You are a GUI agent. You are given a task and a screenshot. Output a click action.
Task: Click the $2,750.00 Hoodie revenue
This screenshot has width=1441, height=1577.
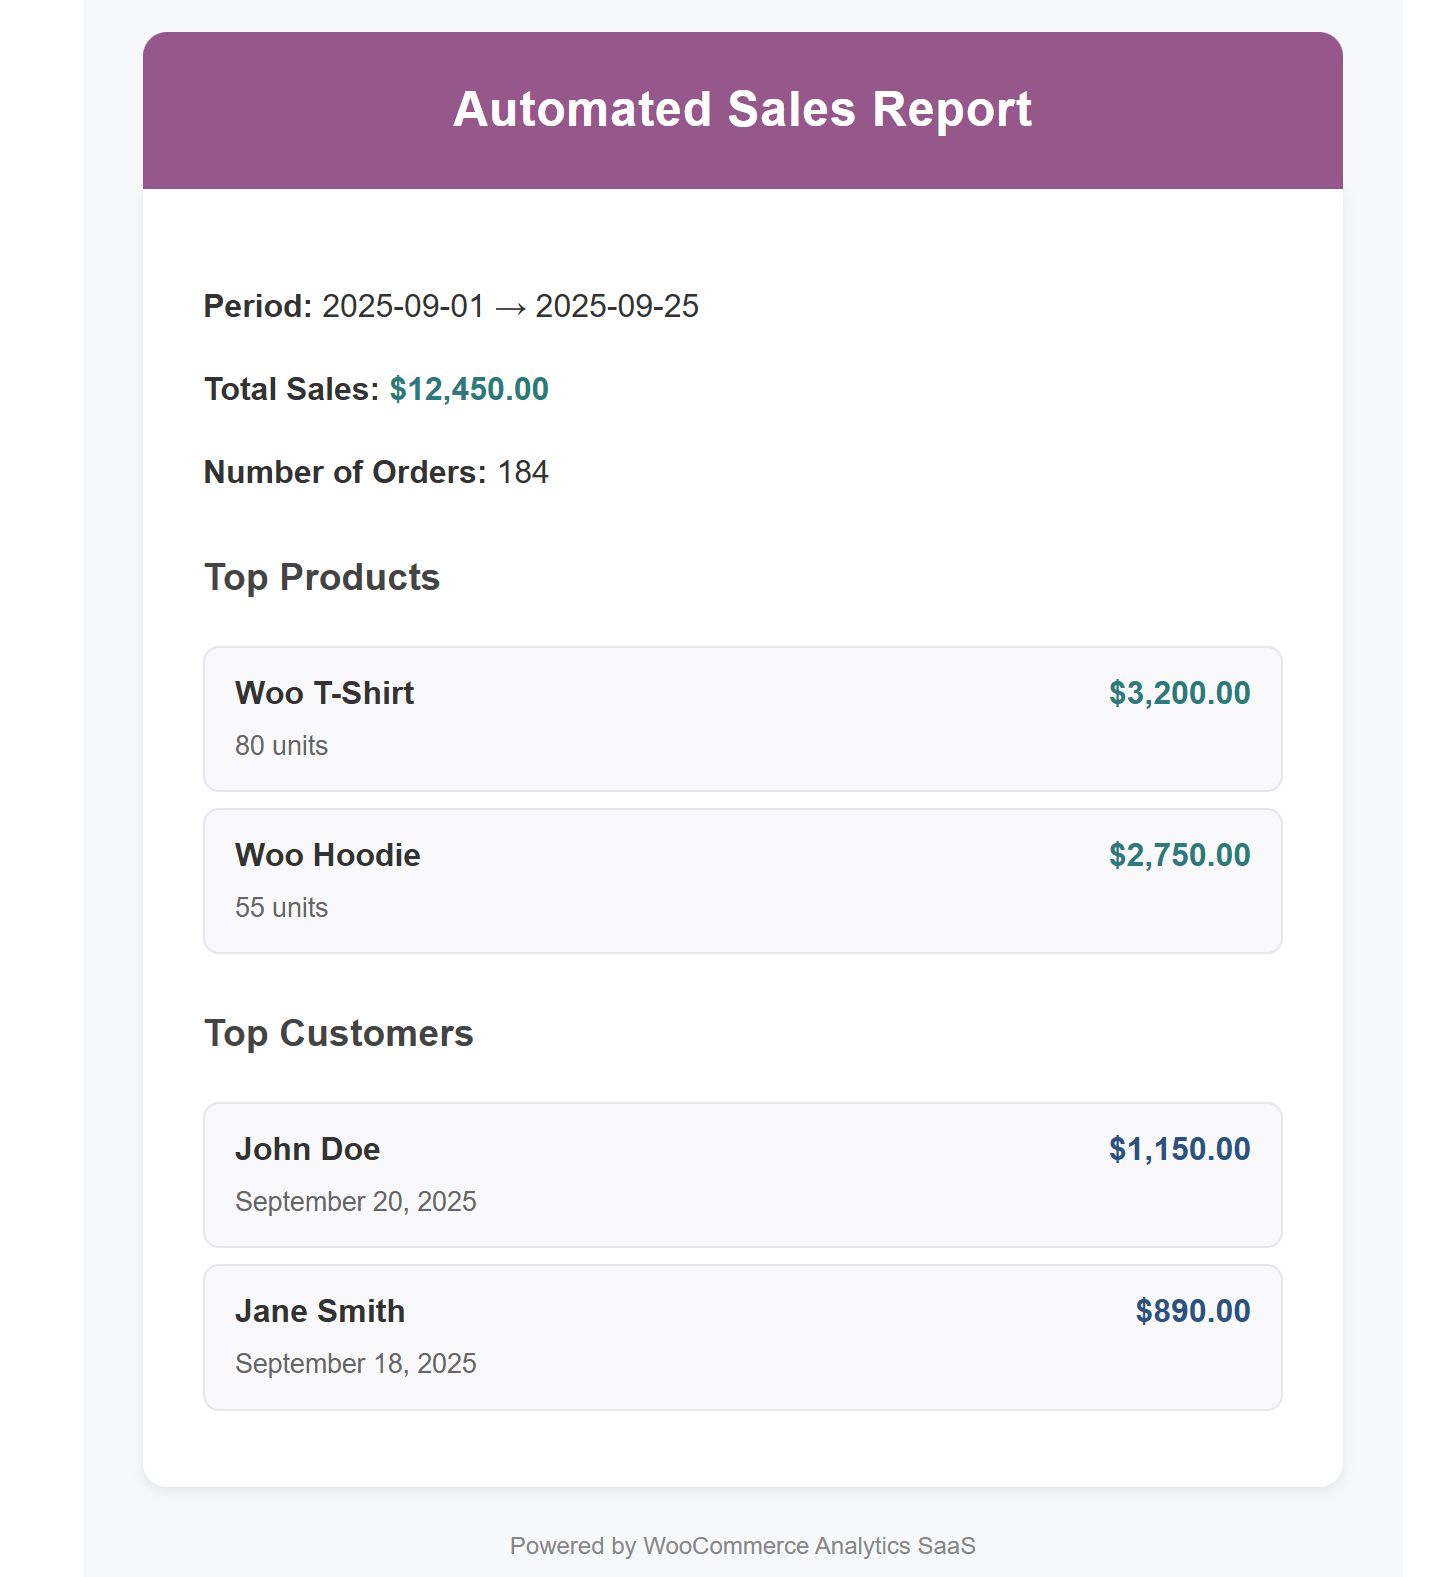tap(1179, 855)
